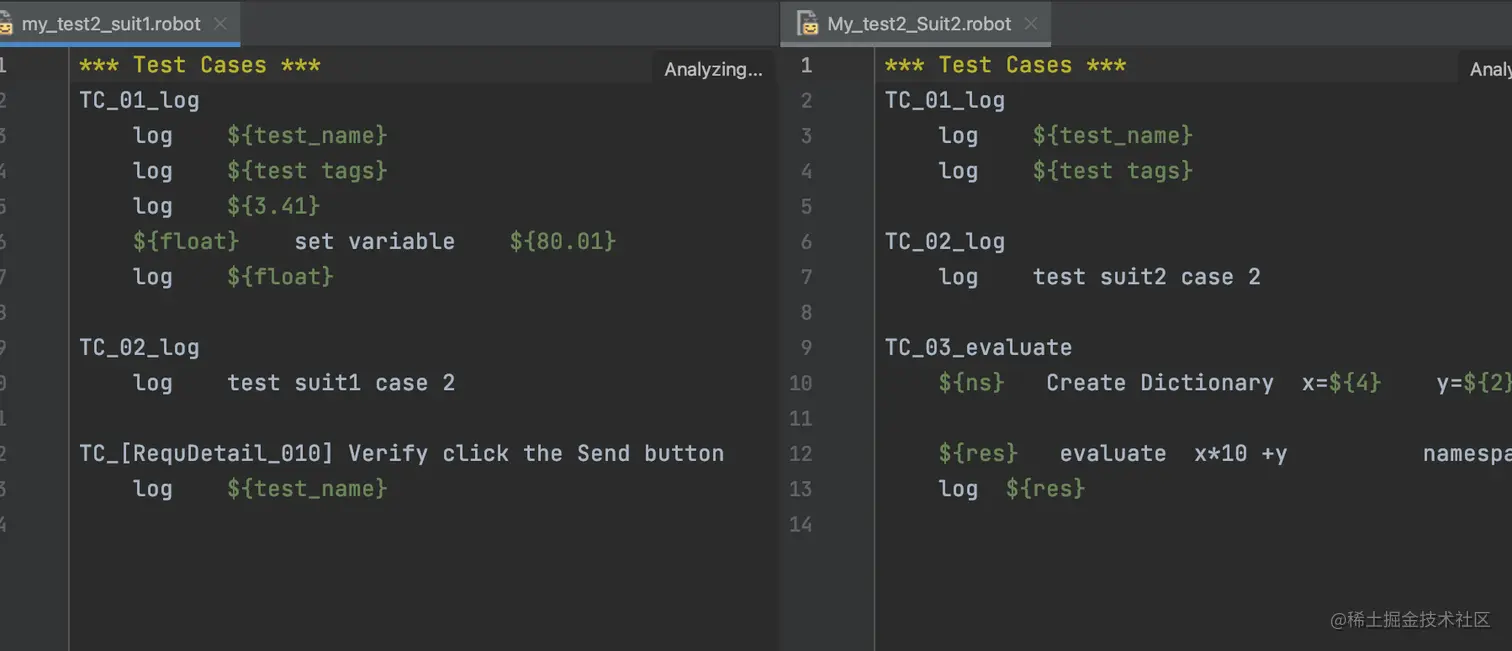Click the robot file icon on My_test2_Suit2.robot tab
This screenshot has width=1512, height=651.
807,24
